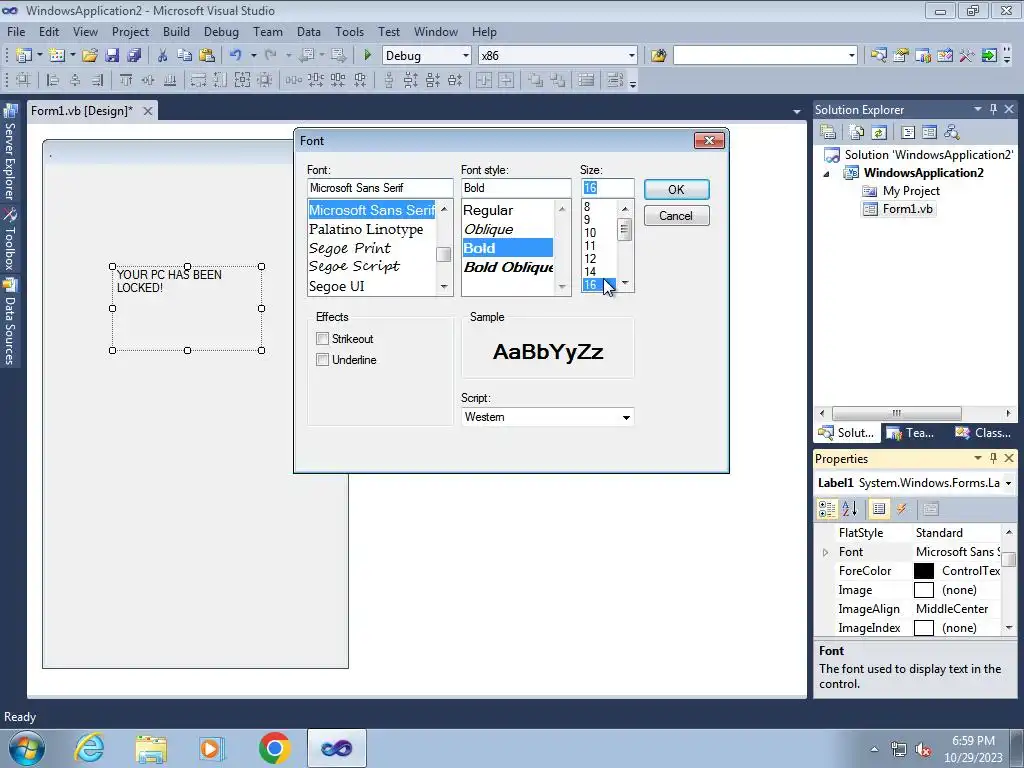
Task: Click the Add New Item toolbar icon
Action: [x=57, y=56]
